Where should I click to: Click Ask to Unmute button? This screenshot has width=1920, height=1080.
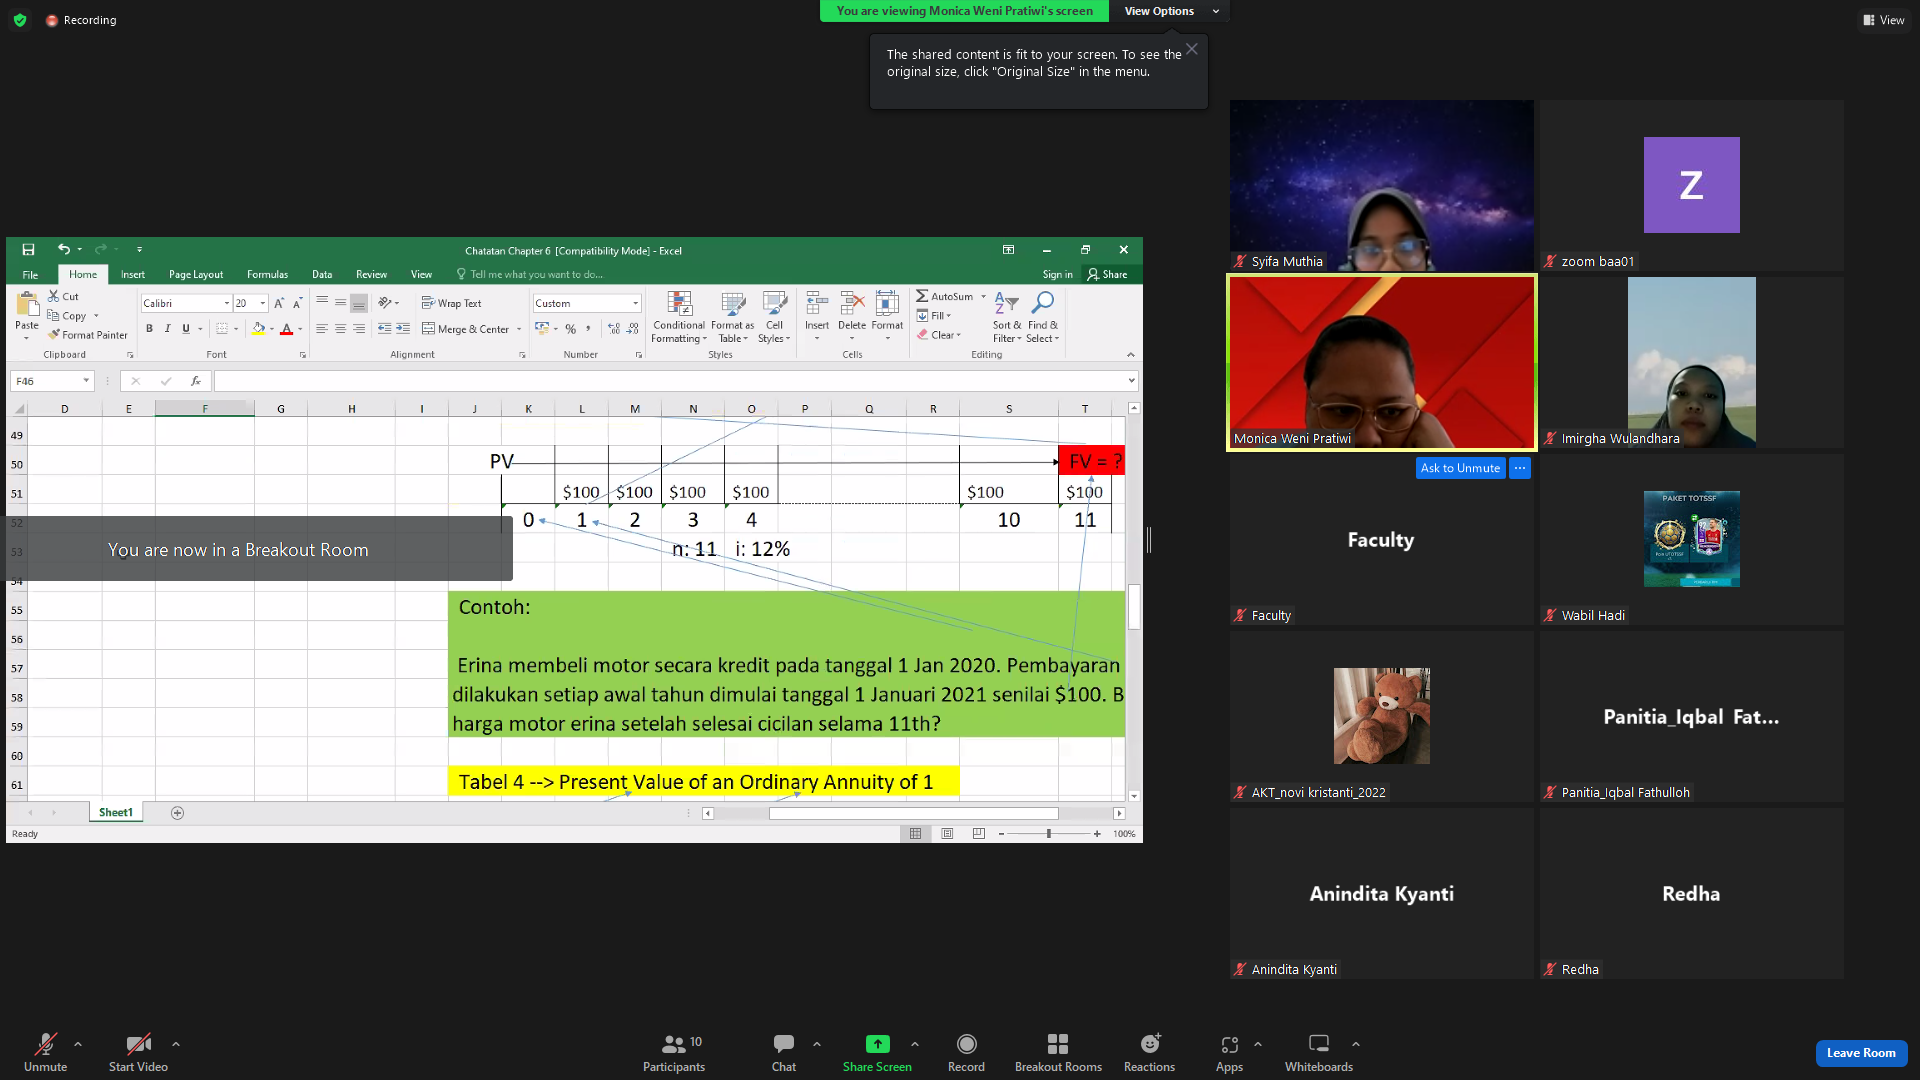pyautogui.click(x=1460, y=468)
